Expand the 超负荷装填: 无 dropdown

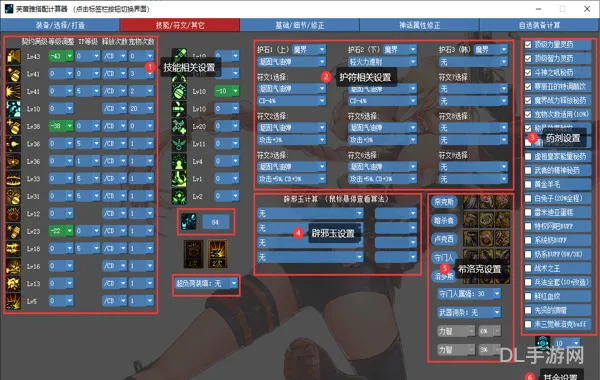206,284
